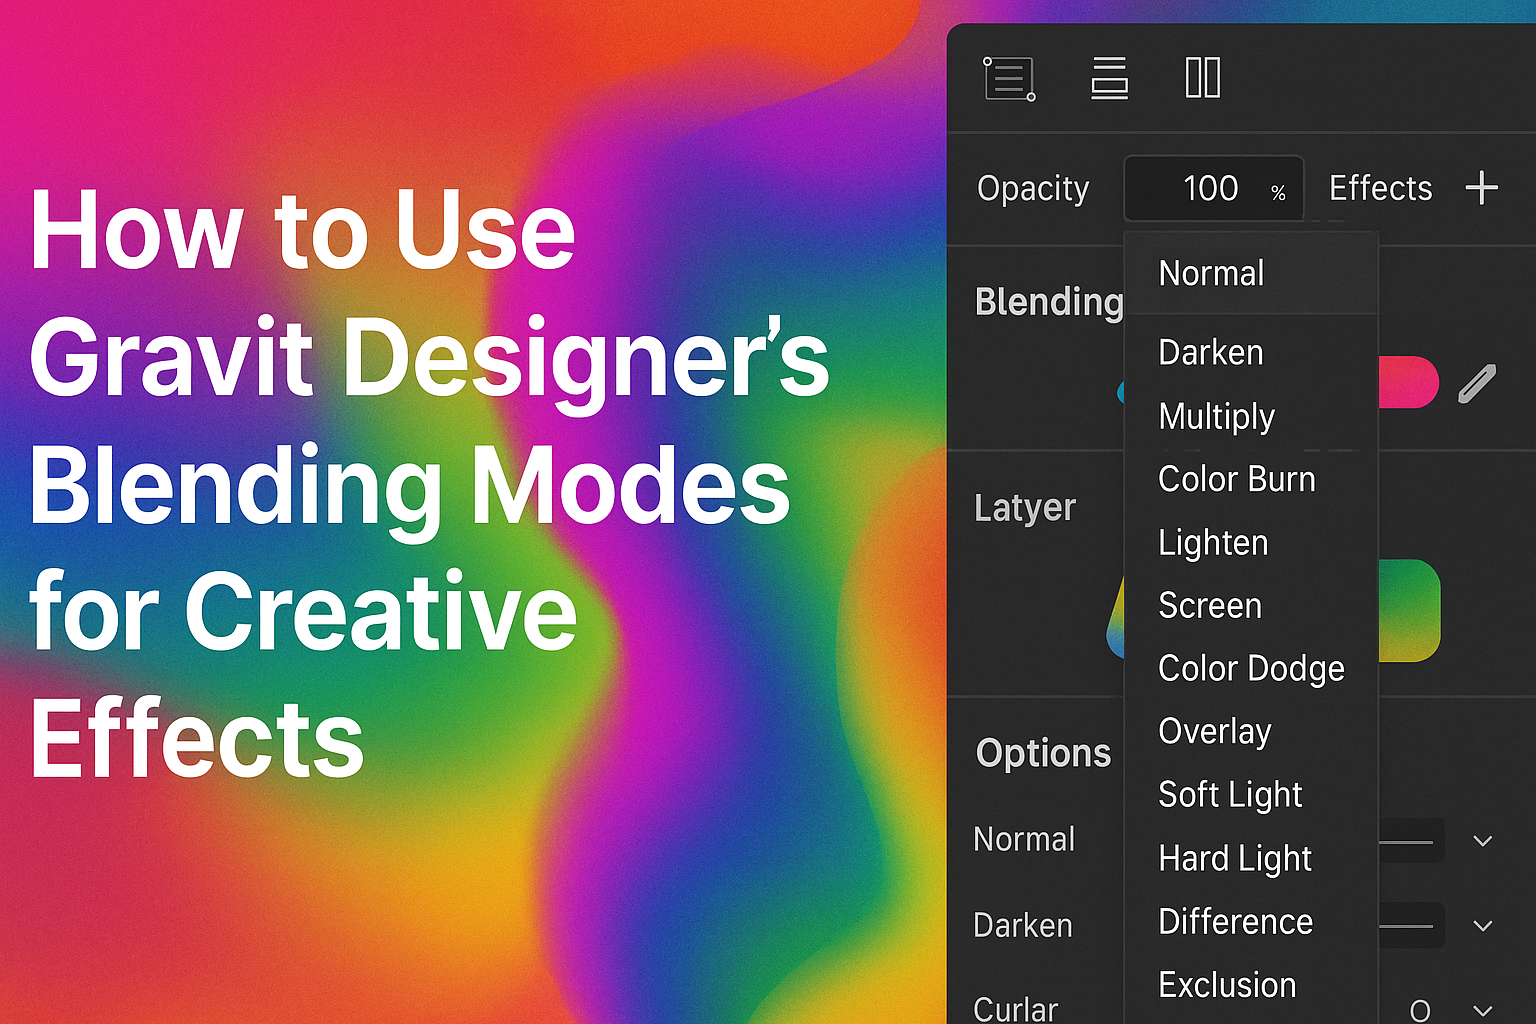Expand the chevron in Normal options row
Image resolution: width=1536 pixels, height=1024 pixels.
point(1483,841)
